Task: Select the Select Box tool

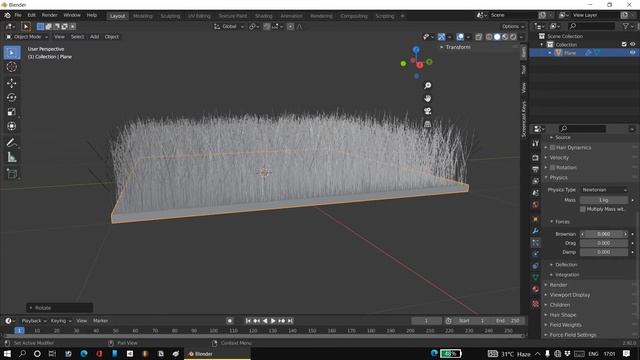Action: [x=12, y=53]
